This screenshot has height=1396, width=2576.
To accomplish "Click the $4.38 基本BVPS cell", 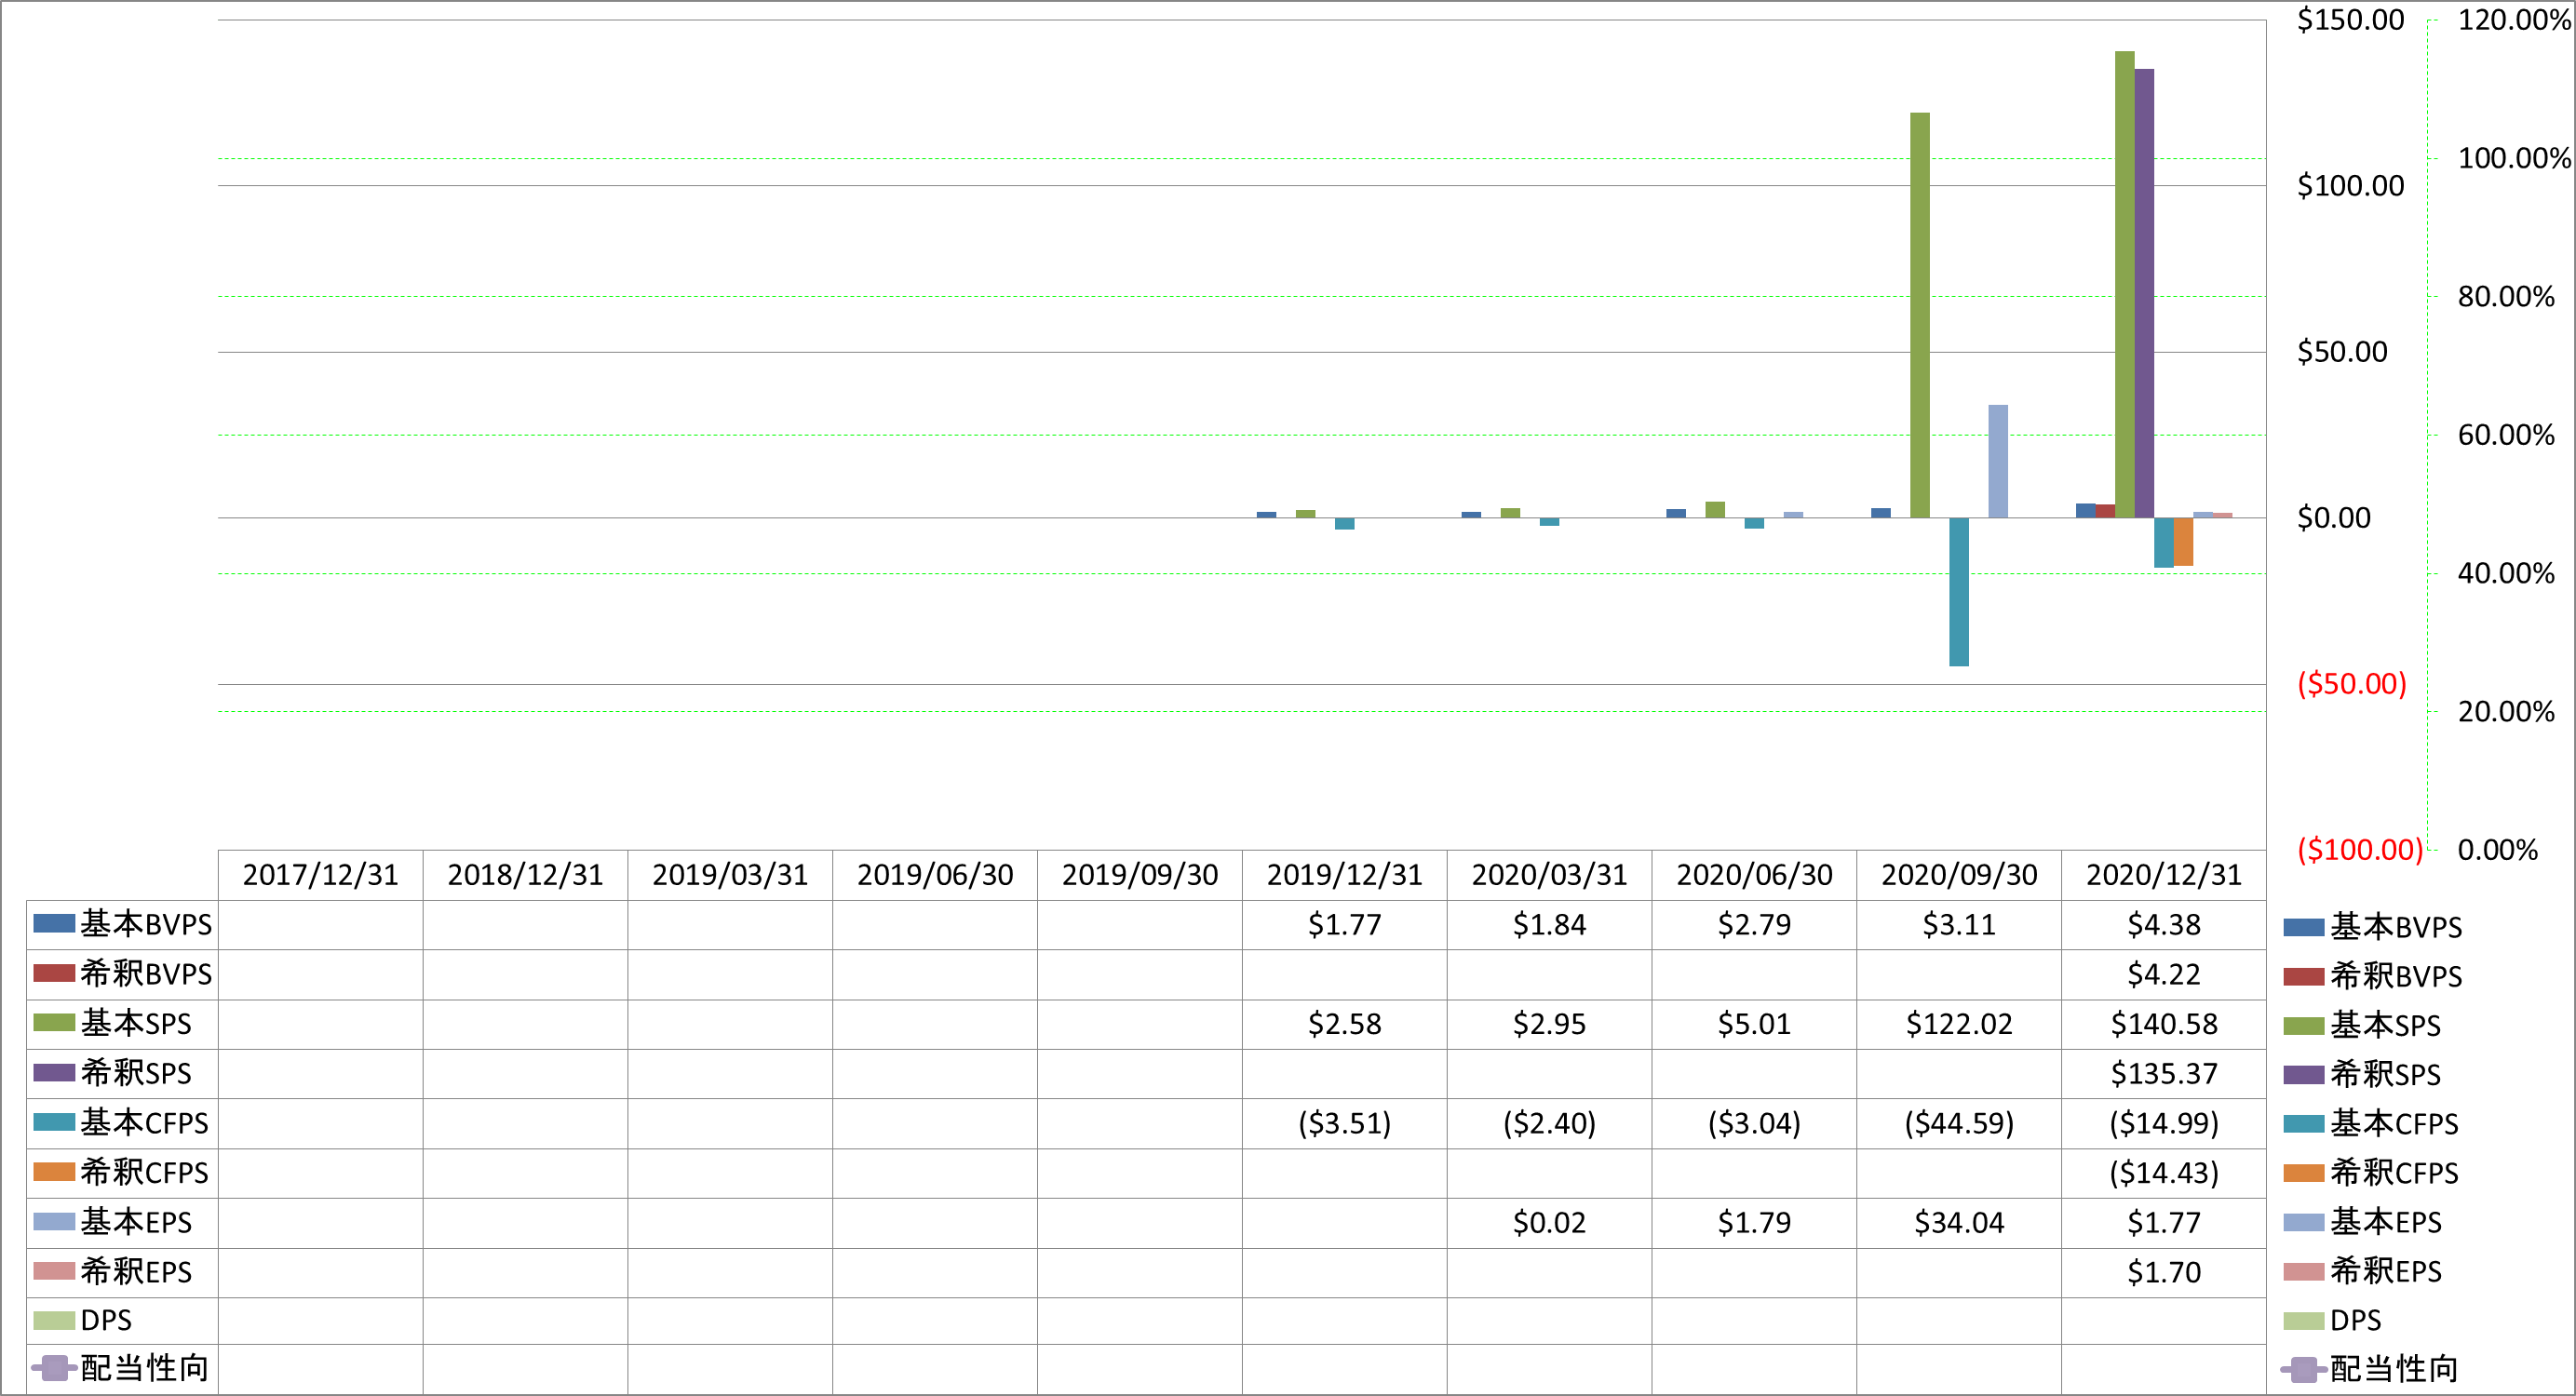I will tap(2164, 925).
